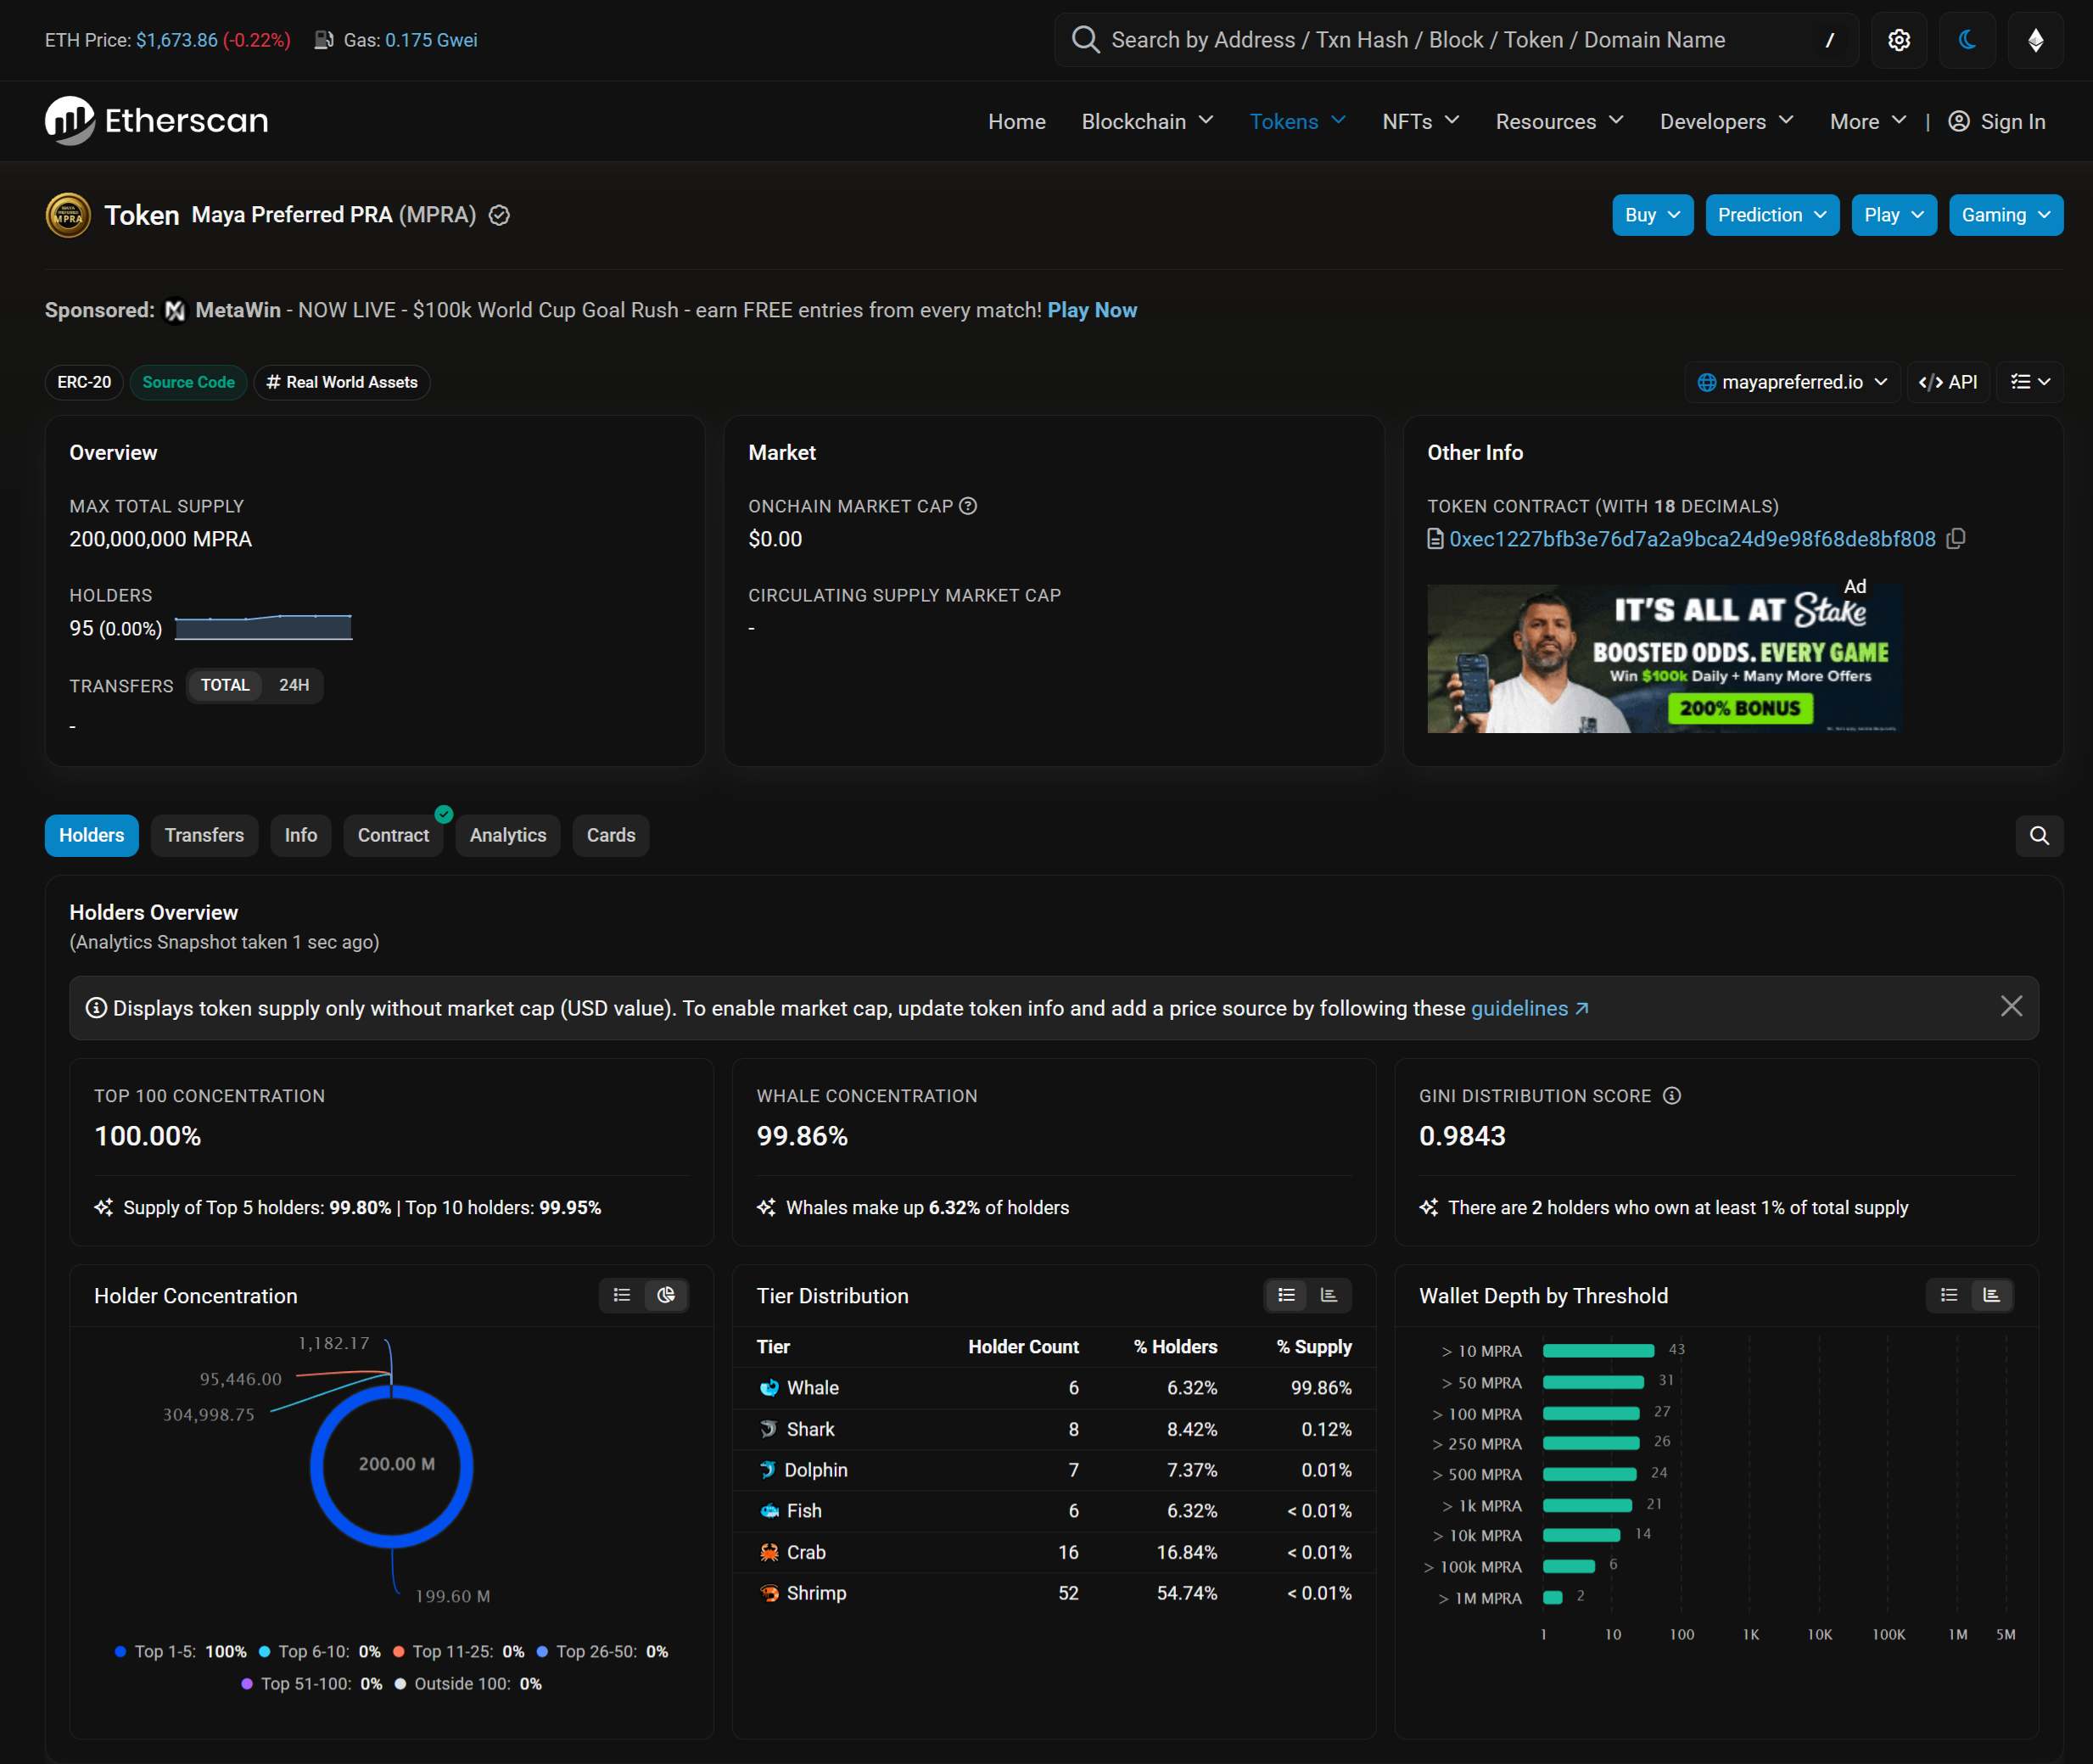The height and width of the screenshot is (1764, 2093).
Task: Open the Gaming dropdown
Action: click(x=2005, y=215)
